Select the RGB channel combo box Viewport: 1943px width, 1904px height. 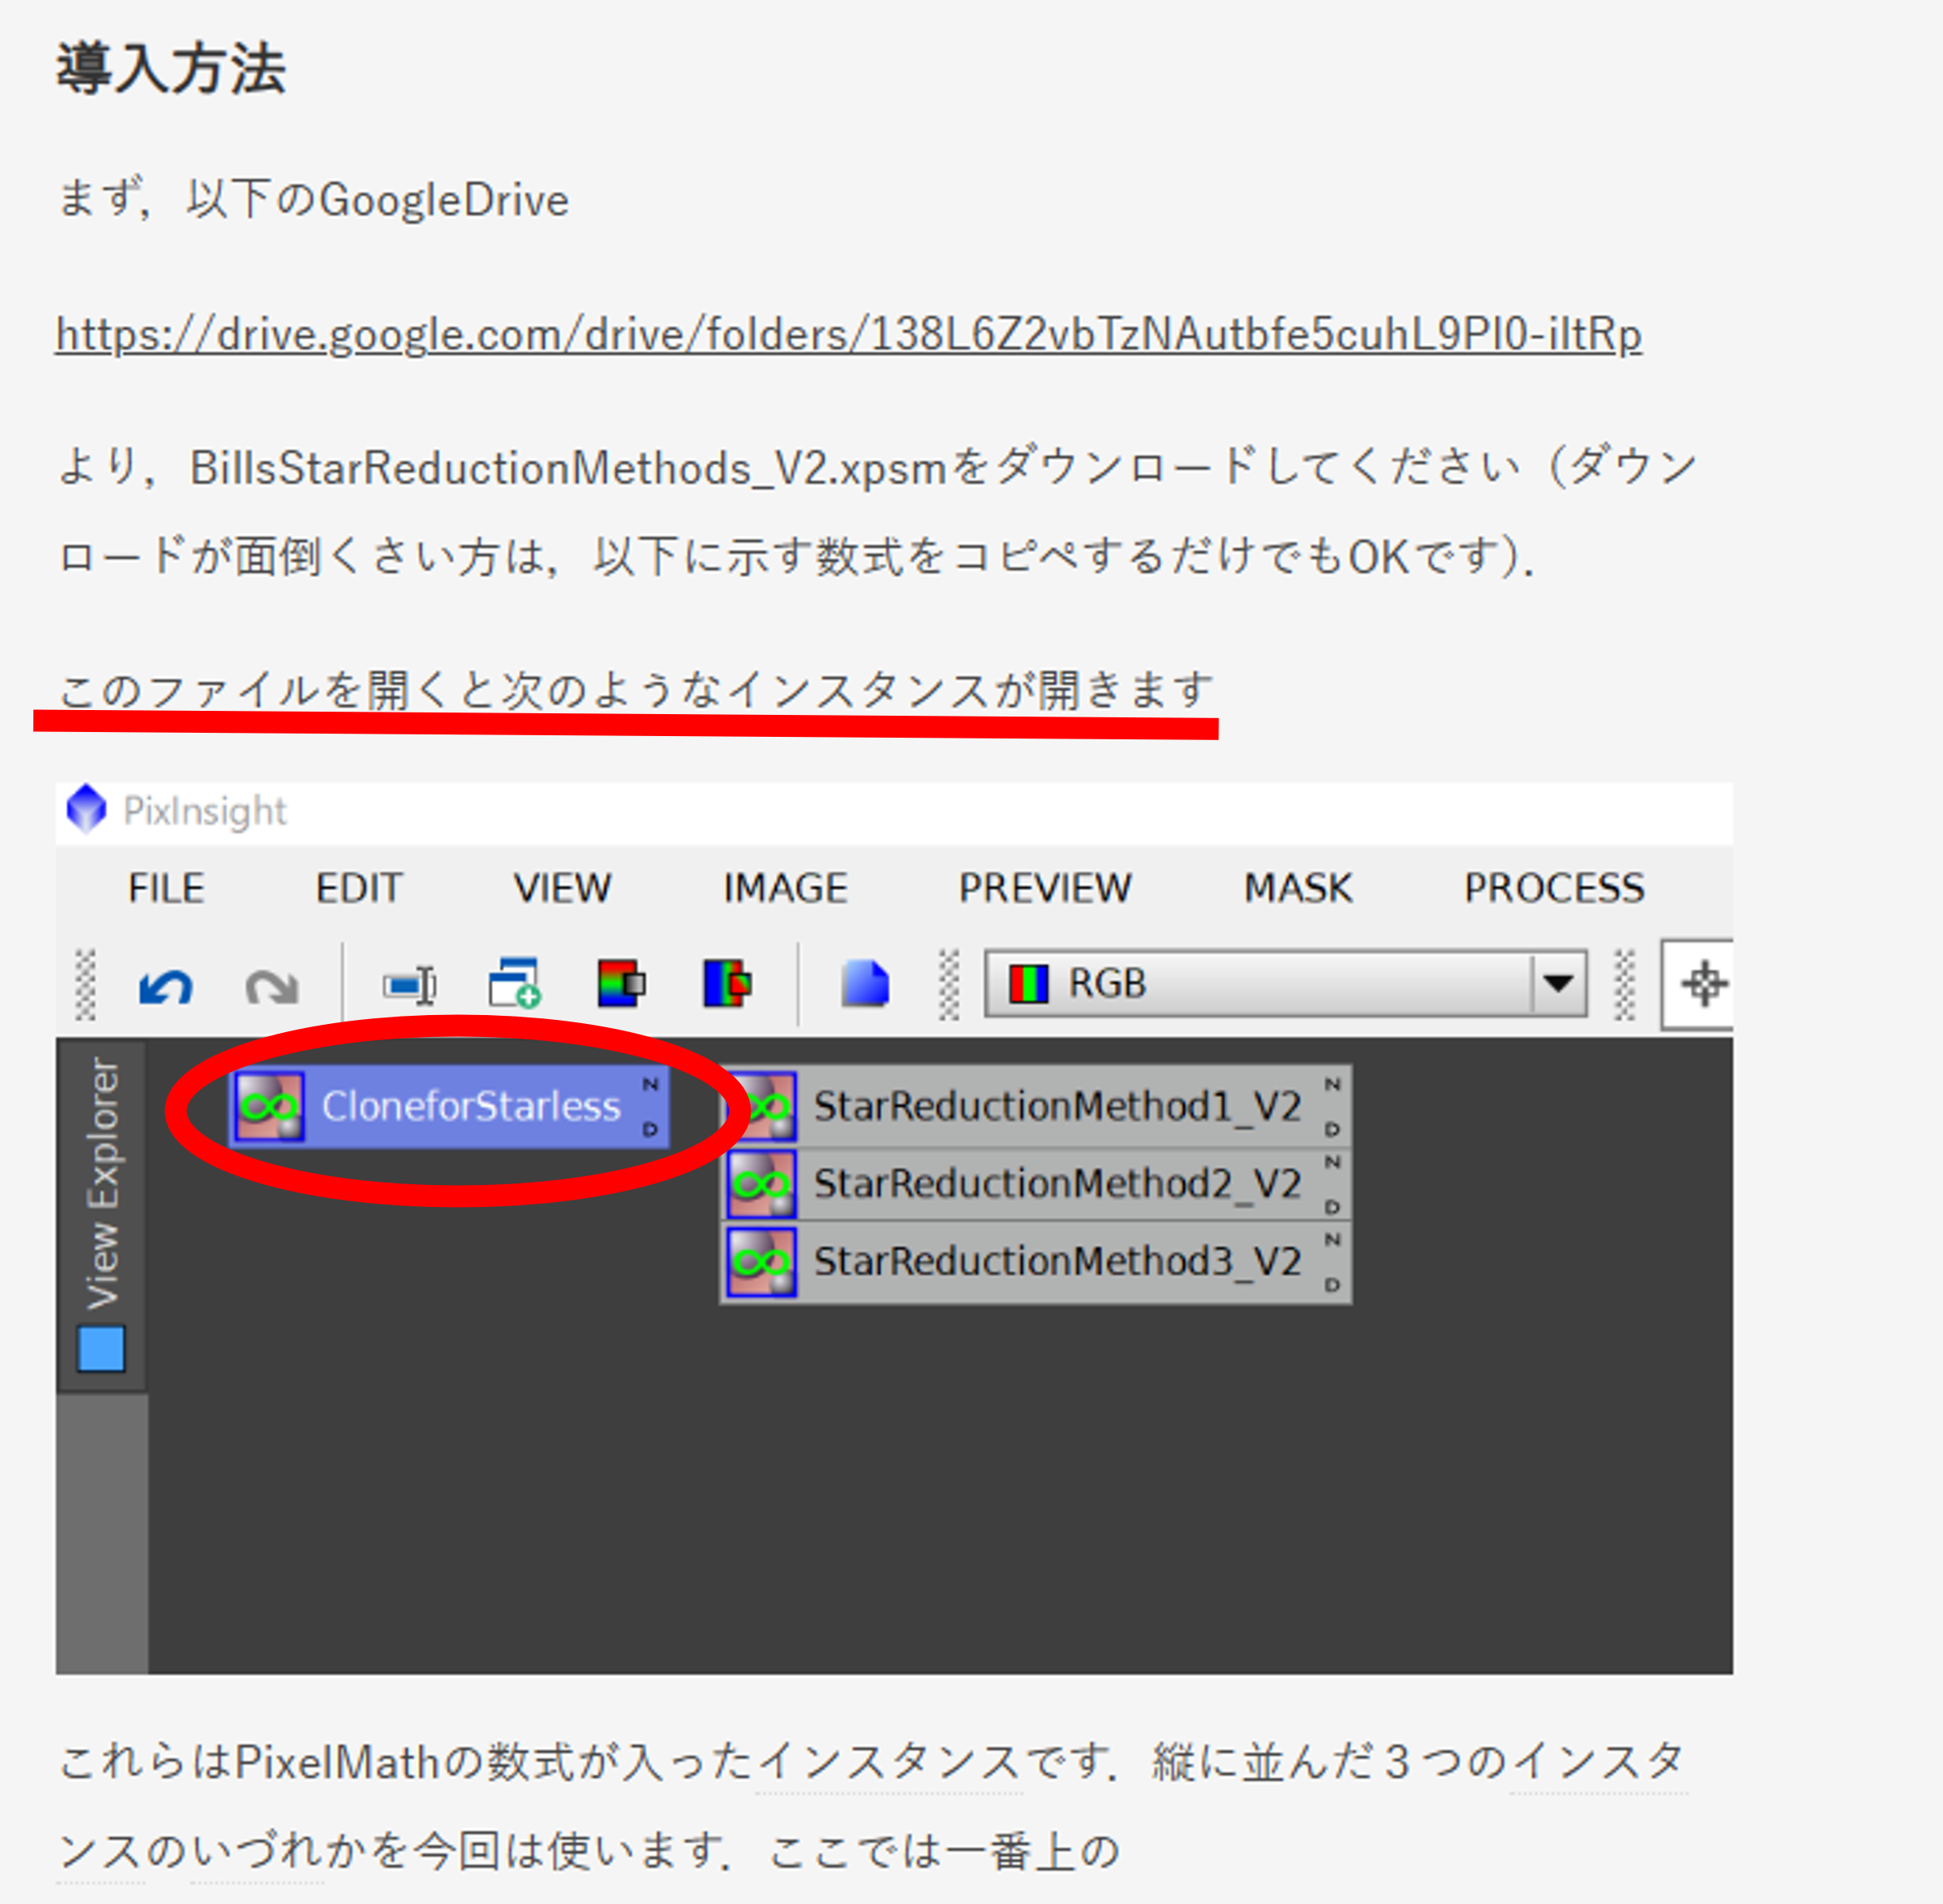coord(1285,983)
